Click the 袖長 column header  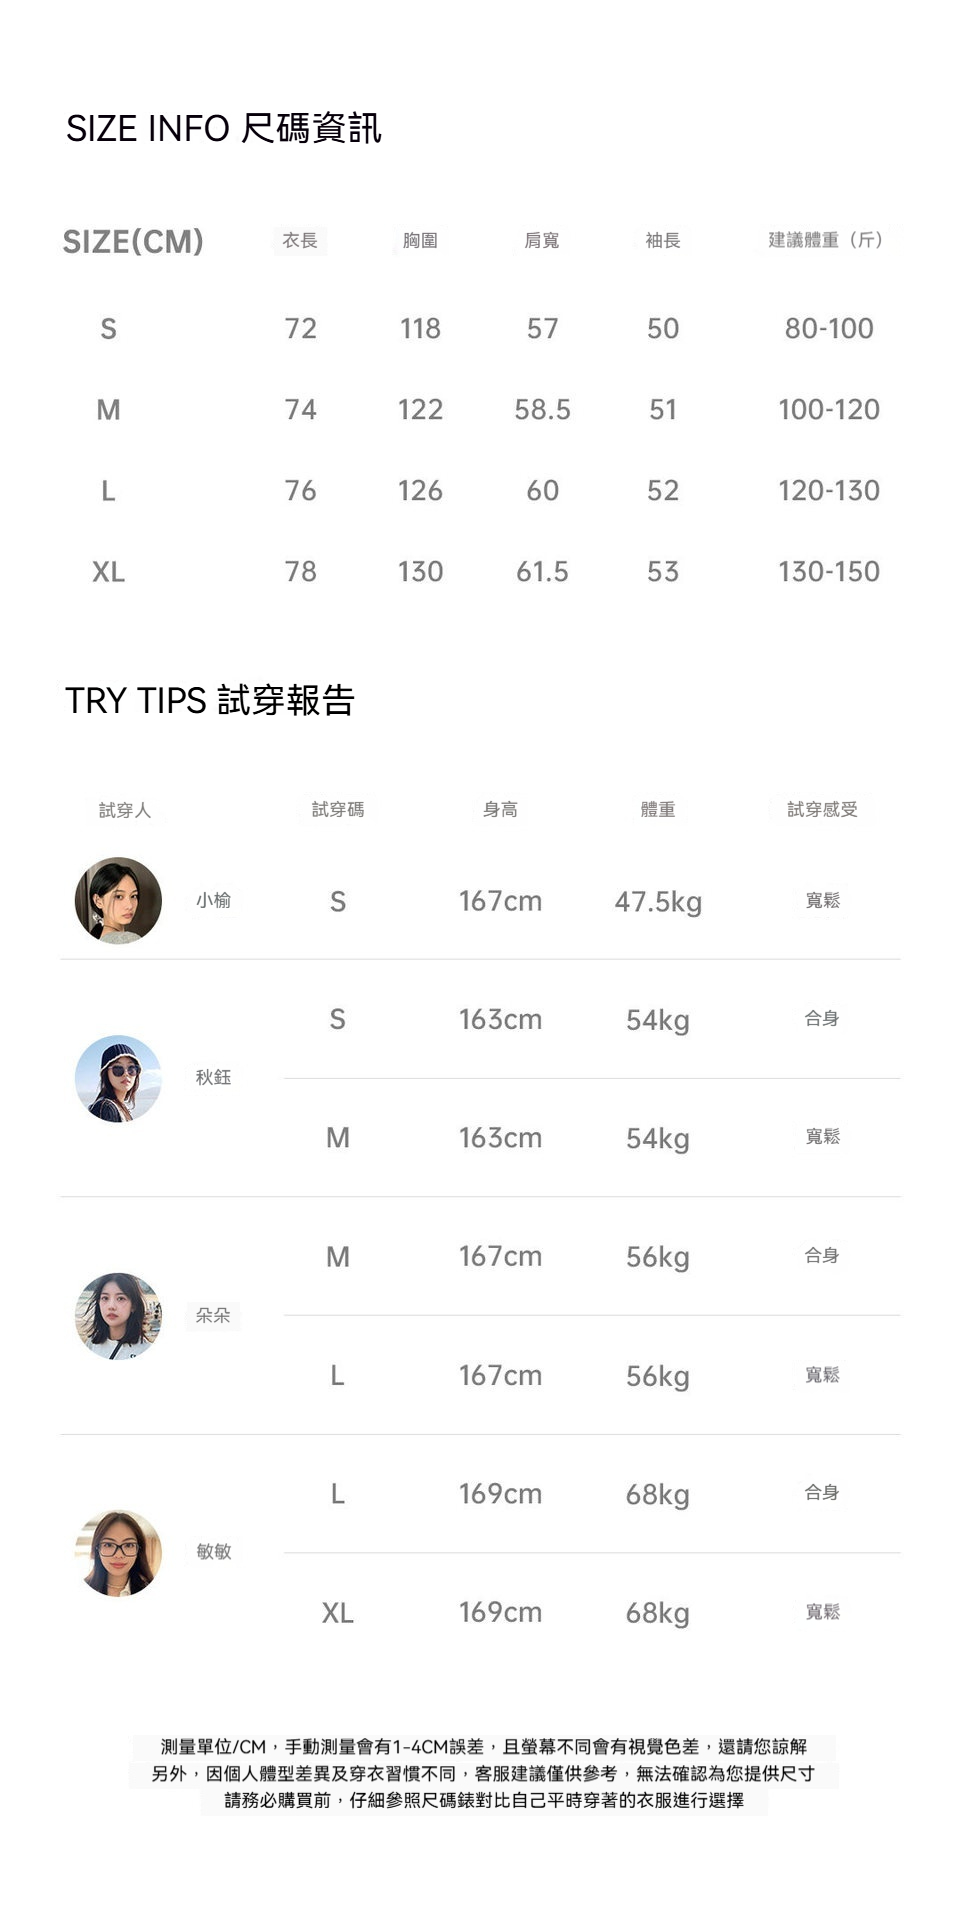pyautogui.click(x=662, y=240)
